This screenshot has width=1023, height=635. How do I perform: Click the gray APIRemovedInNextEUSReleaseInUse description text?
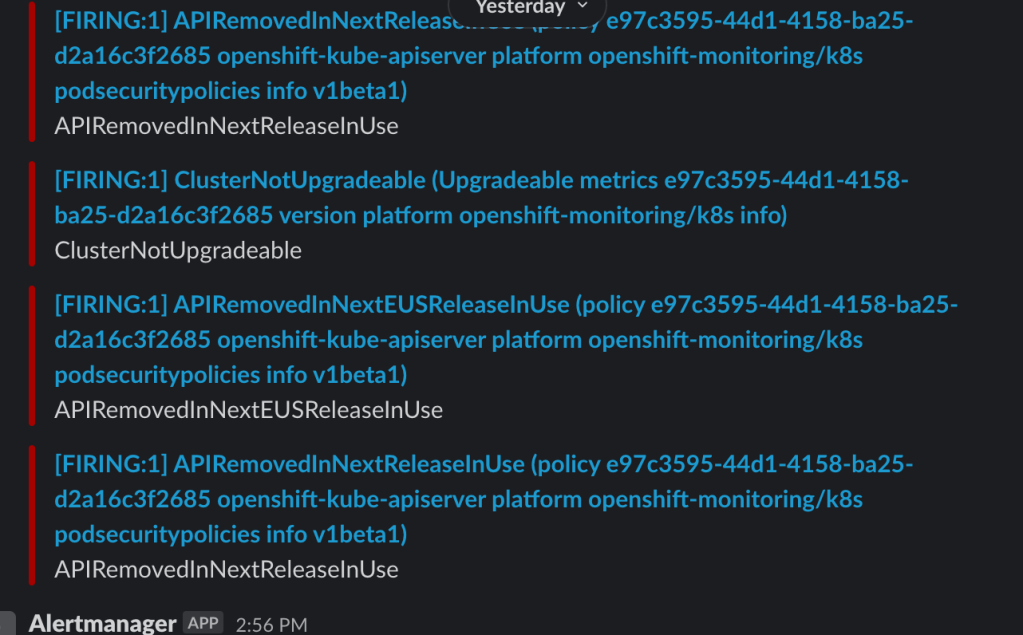coord(248,410)
